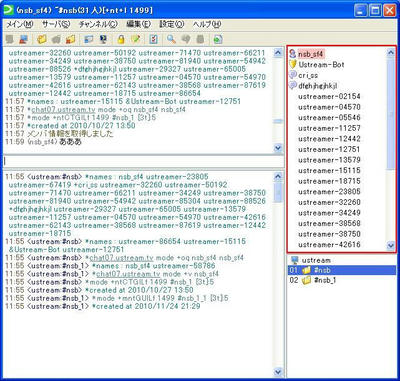The height and width of the screenshot is (381, 400).
Task: Select ustreamer-12442 in the member list
Action: (x=329, y=139)
